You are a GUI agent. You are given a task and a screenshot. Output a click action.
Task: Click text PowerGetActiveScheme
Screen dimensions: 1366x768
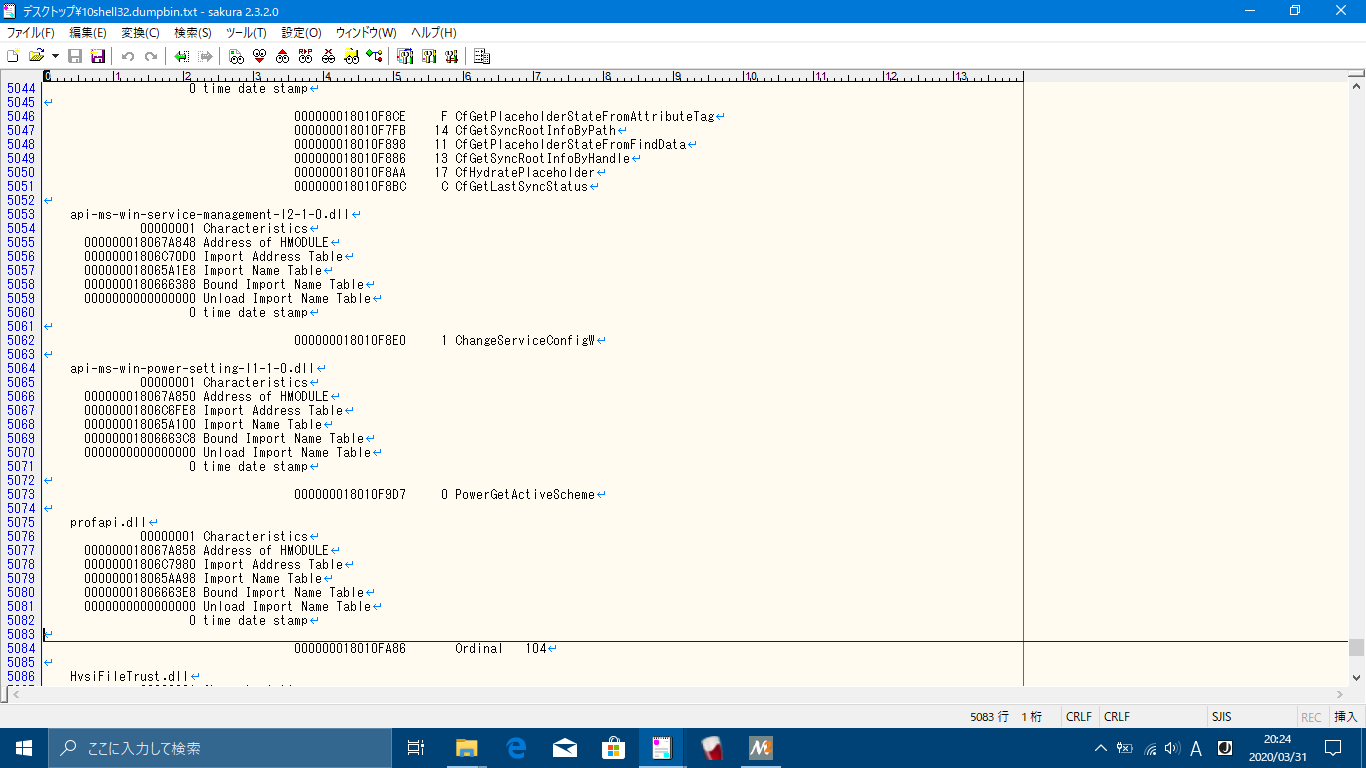pyautogui.click(x=525, y=494)
